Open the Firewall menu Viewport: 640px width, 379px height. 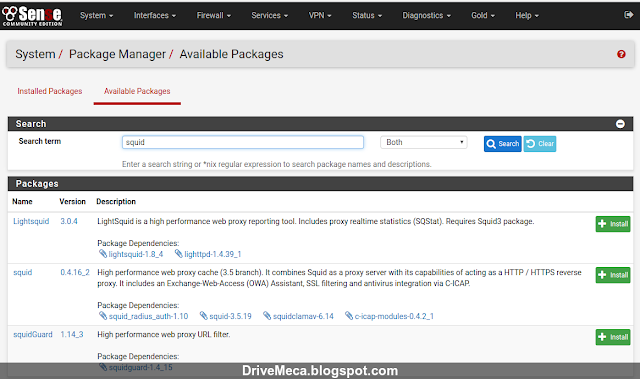click(x=213, y=16)
